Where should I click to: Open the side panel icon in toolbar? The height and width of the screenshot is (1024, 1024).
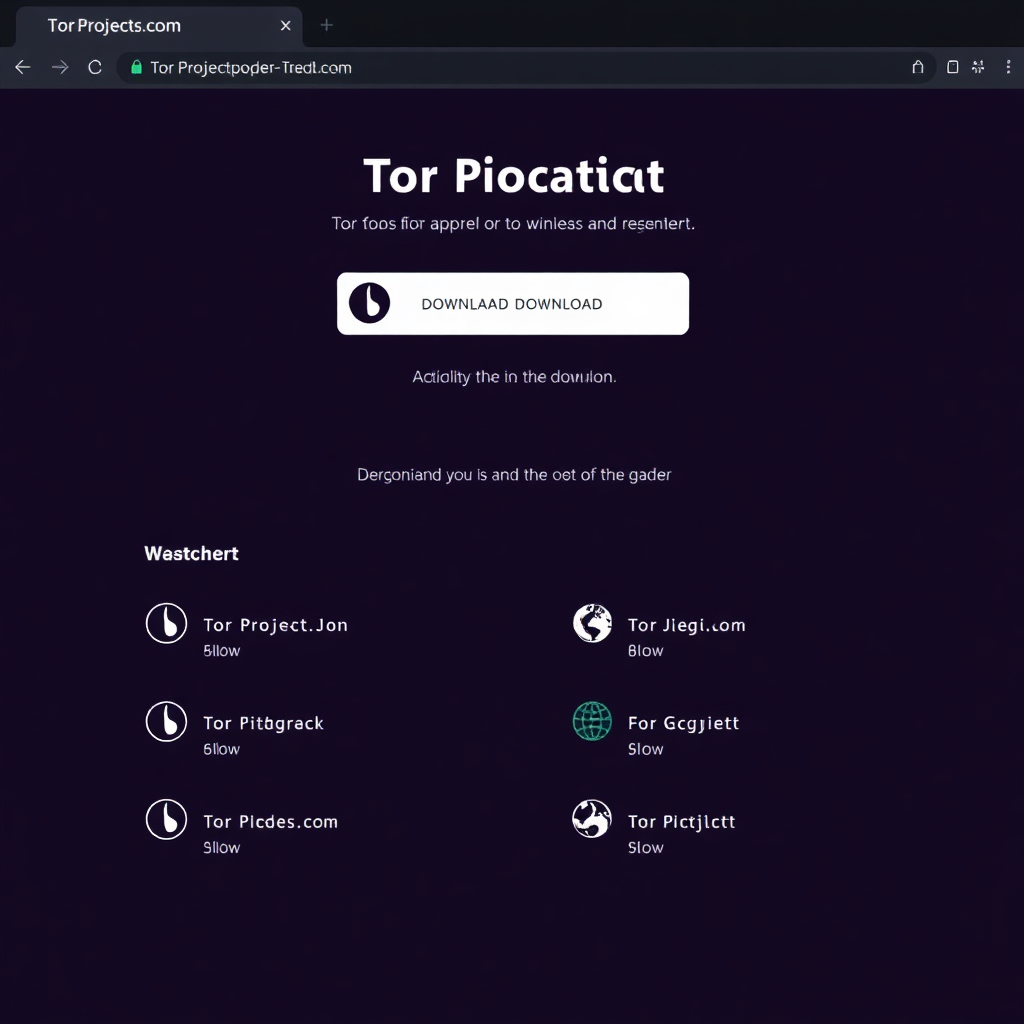pyautogui.click(x=953, y=67)
